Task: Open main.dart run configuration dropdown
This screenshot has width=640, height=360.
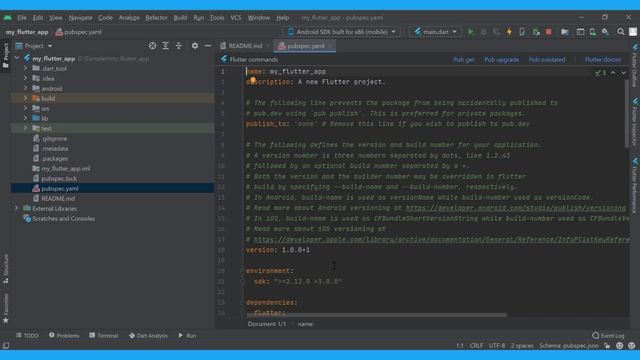Action: coord(436,32)
